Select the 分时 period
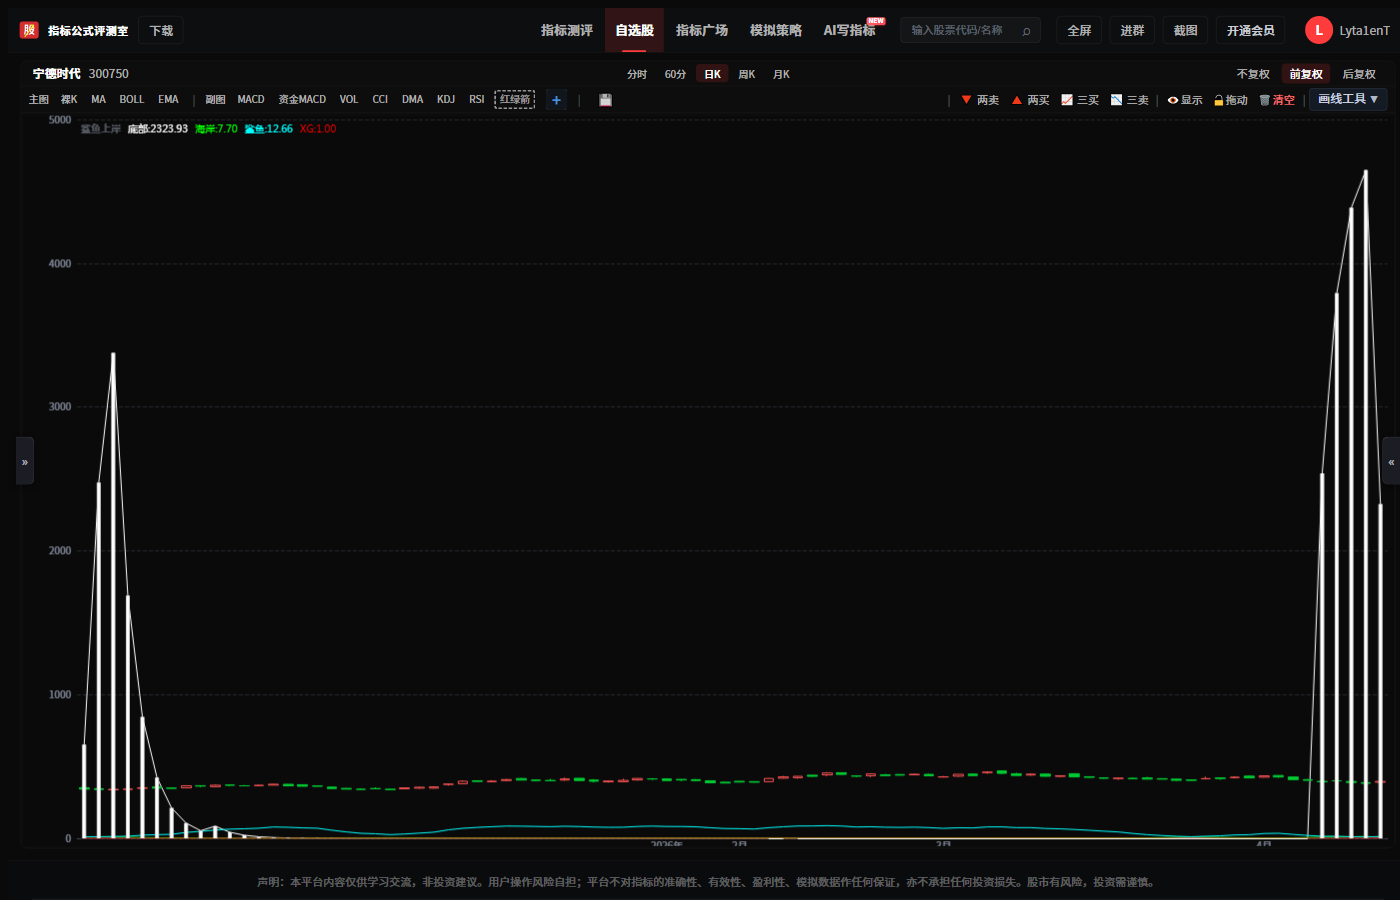This screenshot has width=1400, height=900. click(637, 74)
